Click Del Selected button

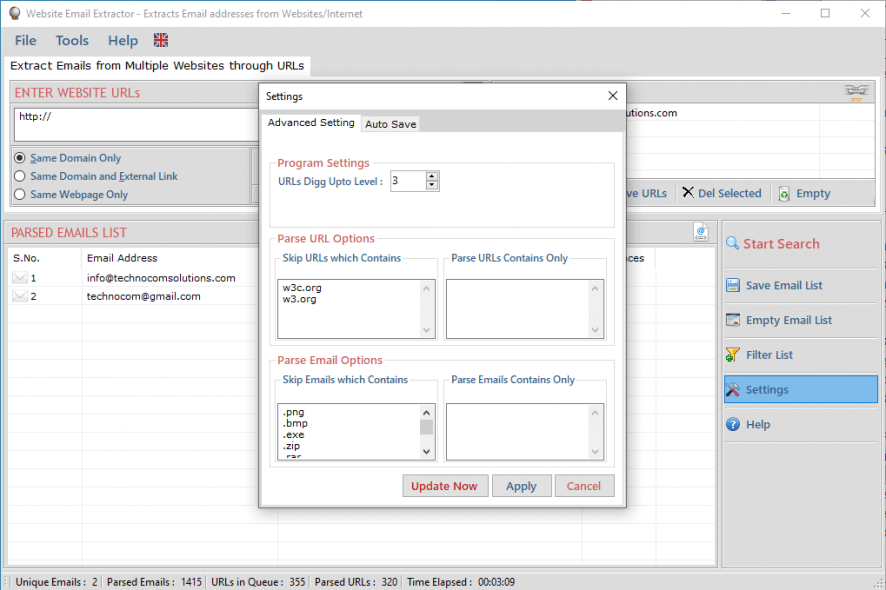tap(722, 193)
